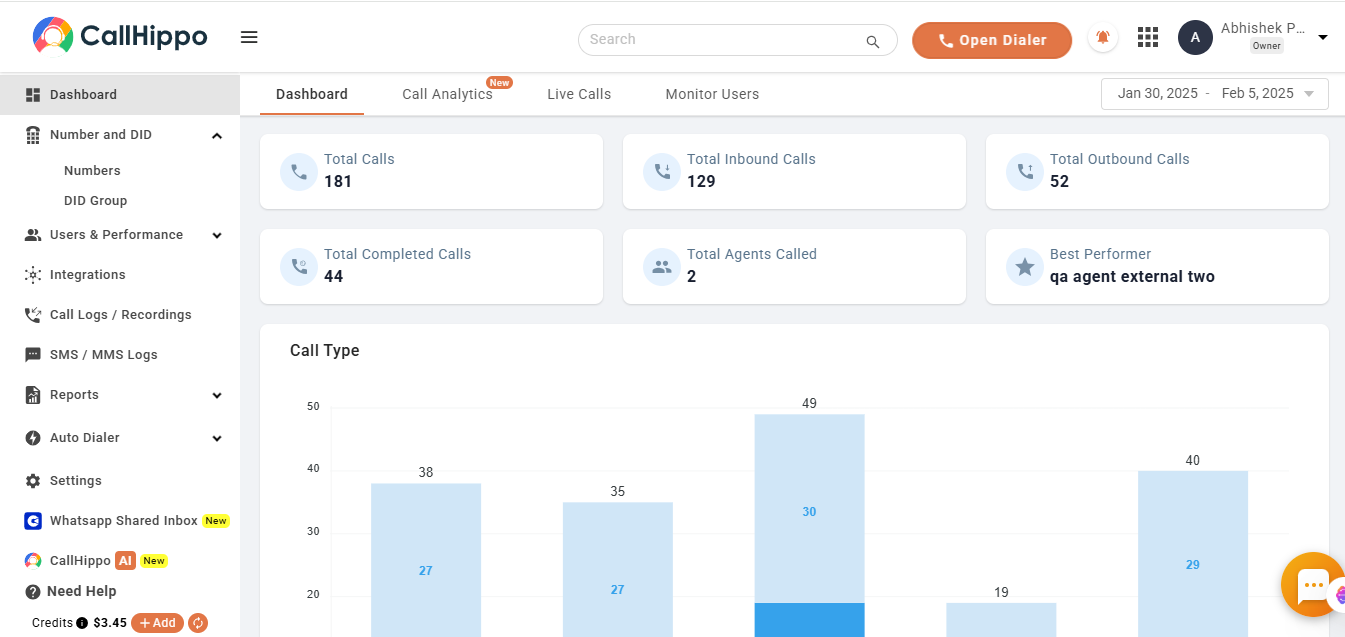Click the Settings gear icon
The width and height of the screenshot is (1345, 637).
pyautogui.click(x=32, y=481)
